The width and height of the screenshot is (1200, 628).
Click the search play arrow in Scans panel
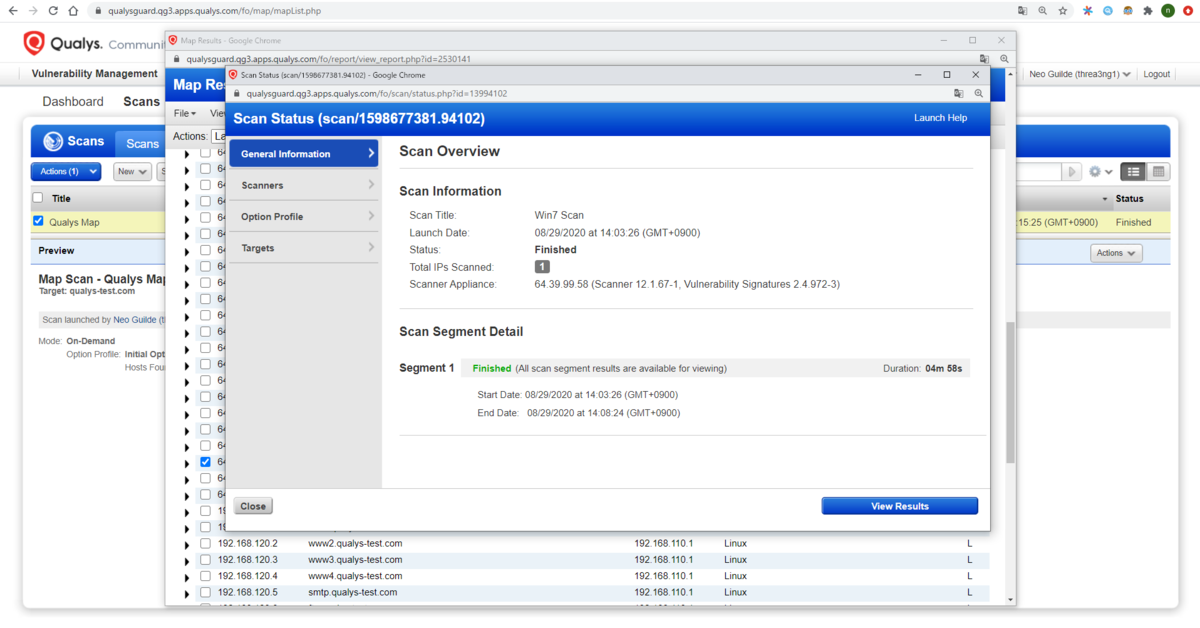point(1073,172)
